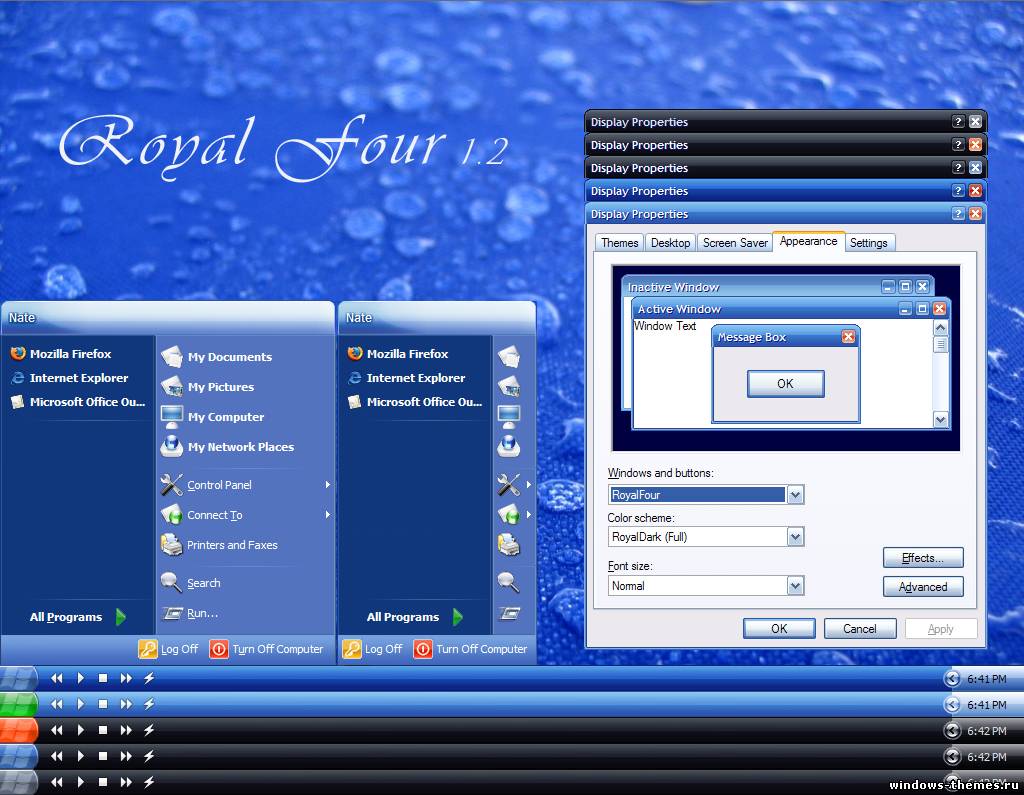This screenshot has height=795, width=1024.
Task: Click the tray arrow next to the 6:41 PM clock on the top taskbar
Action: point(952,679)
